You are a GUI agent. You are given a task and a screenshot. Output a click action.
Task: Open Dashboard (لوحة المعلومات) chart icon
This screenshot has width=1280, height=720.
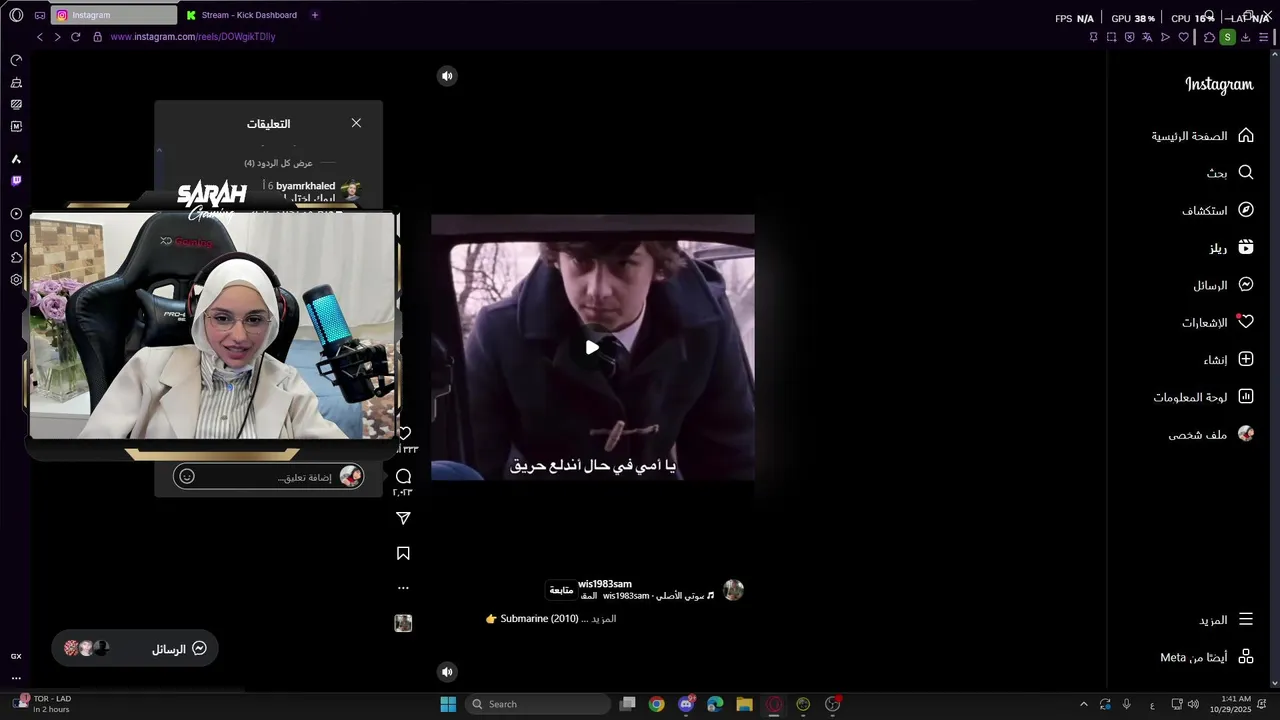point(1246,396)
